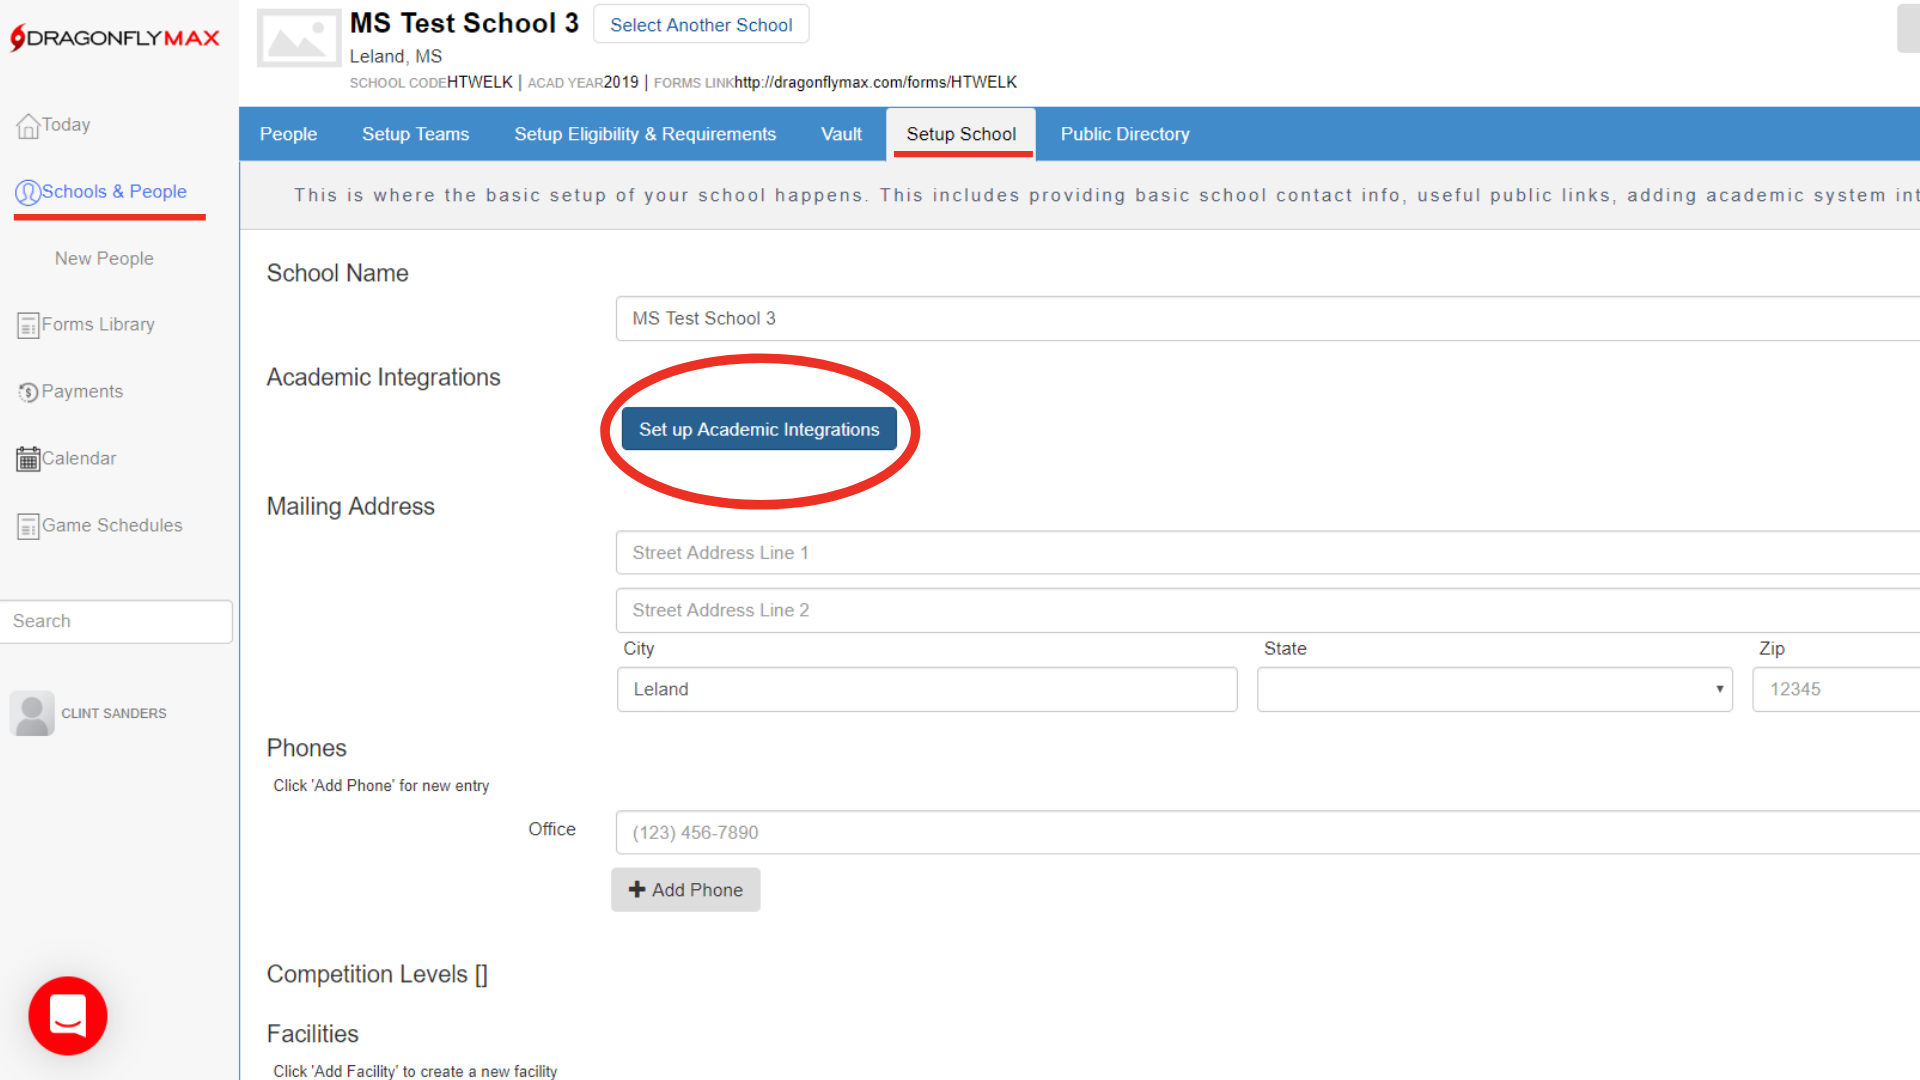
Task: Switch to the Setup Teams tab
Action: pyautogui.click(x=415, y=134)
